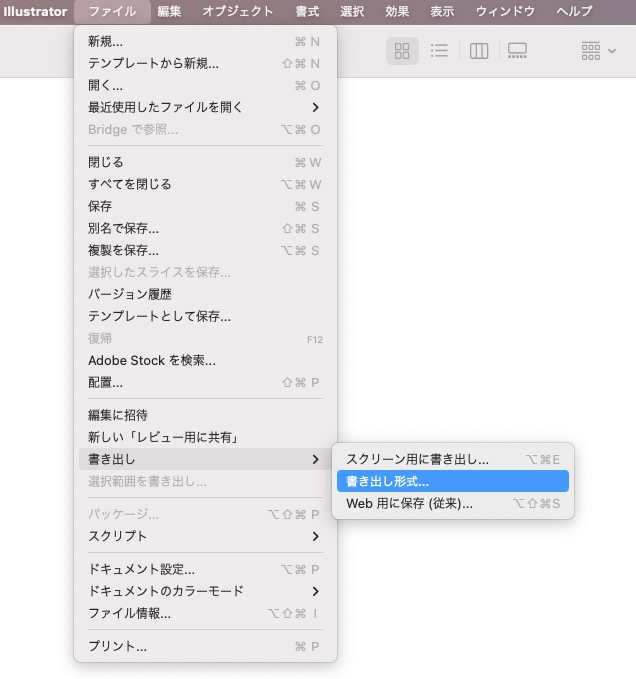Choose スクリーン用に書き出し...

click(452, 459)
